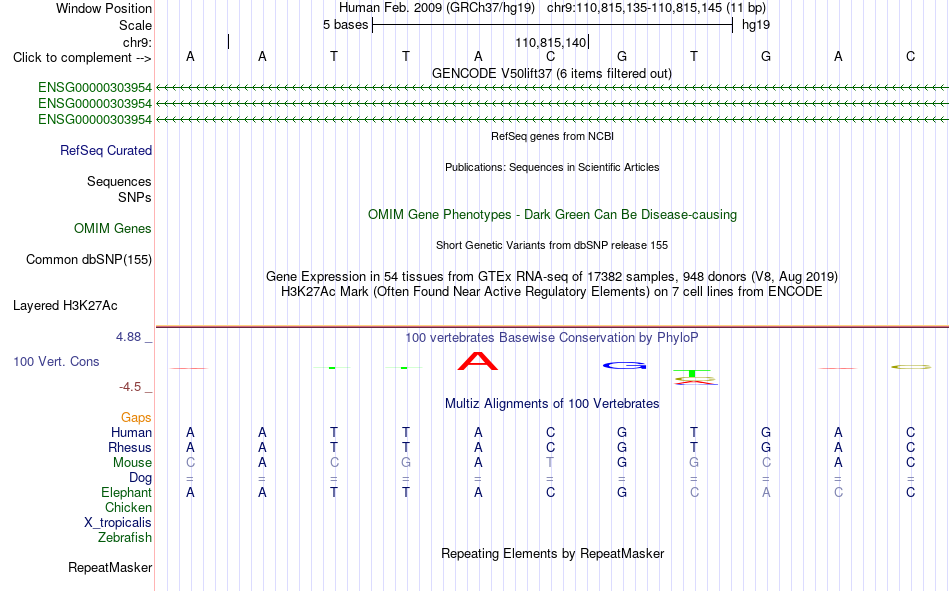
Task: Select the '110,815,140' coordinate marker
Action: pos(551,42)
